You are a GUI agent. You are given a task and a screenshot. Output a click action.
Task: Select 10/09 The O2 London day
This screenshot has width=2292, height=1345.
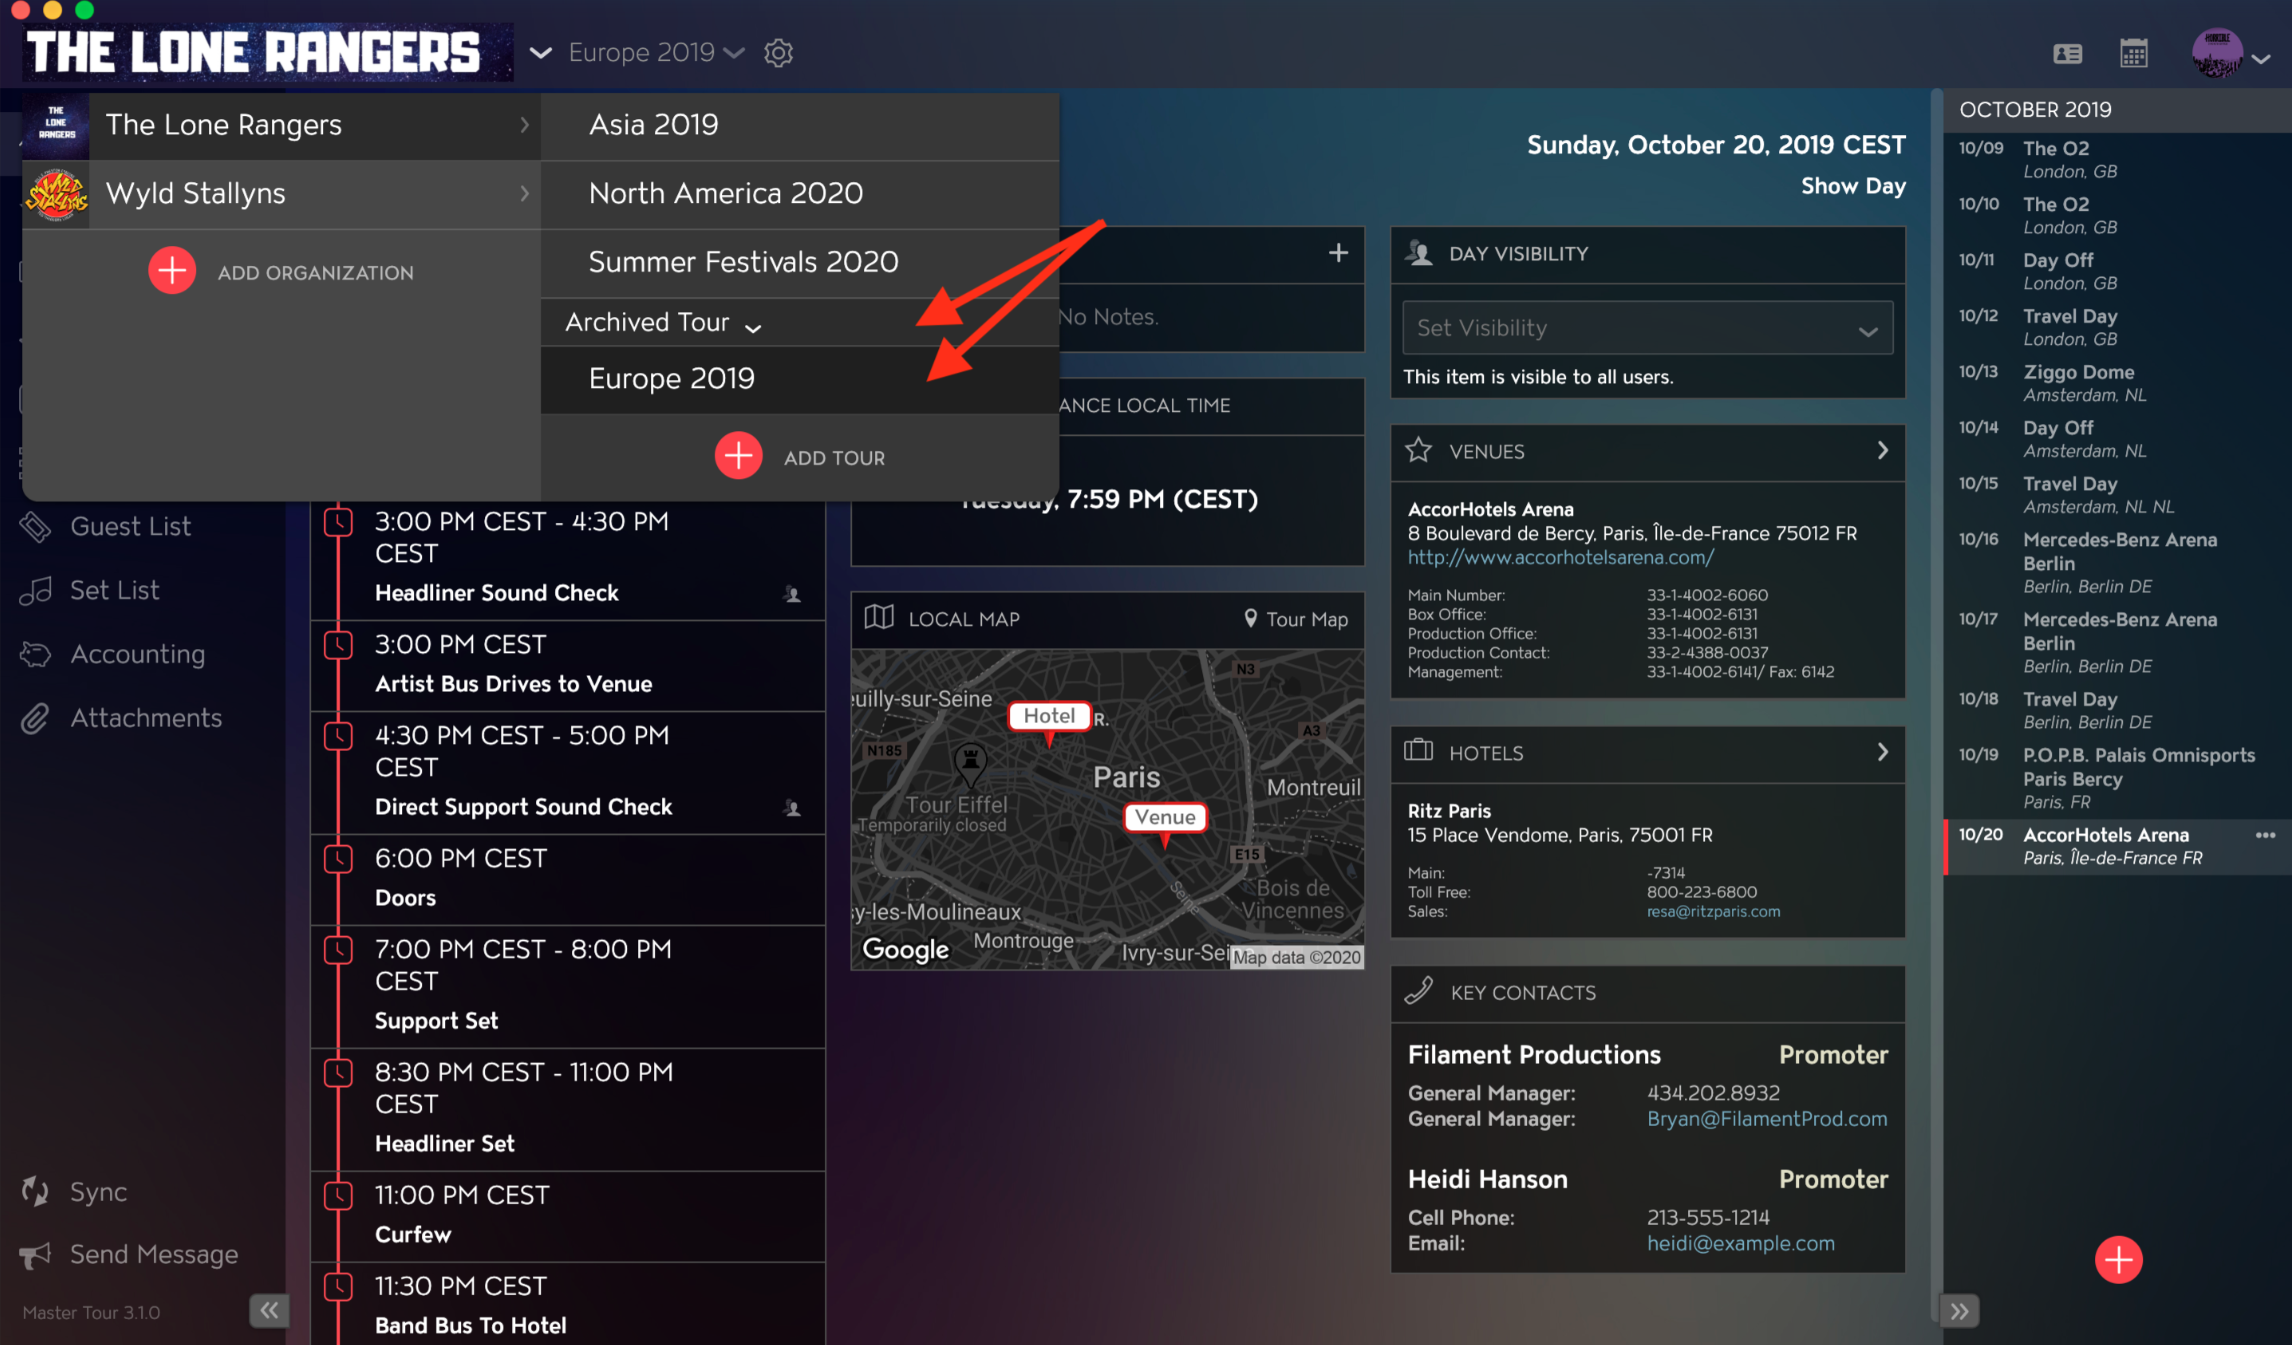[x=2117, y=159]
